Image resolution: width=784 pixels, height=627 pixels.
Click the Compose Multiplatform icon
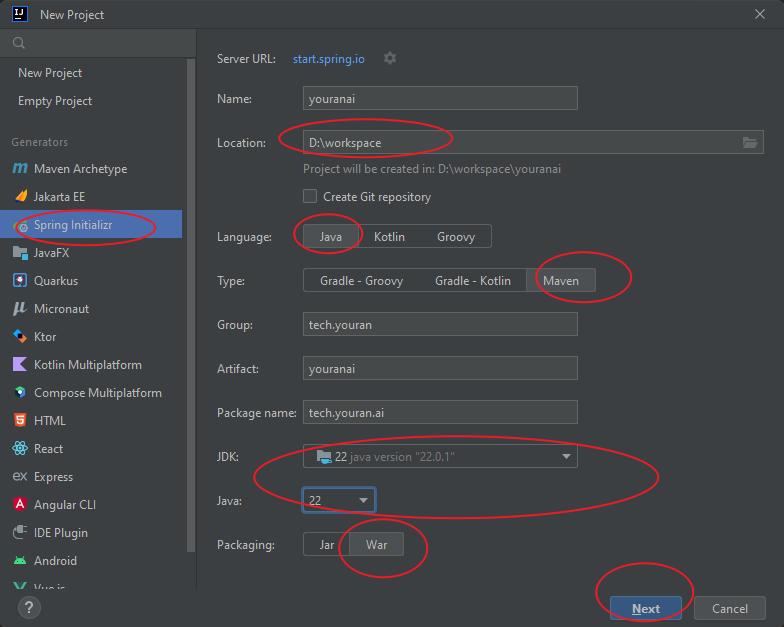[20, 392]
